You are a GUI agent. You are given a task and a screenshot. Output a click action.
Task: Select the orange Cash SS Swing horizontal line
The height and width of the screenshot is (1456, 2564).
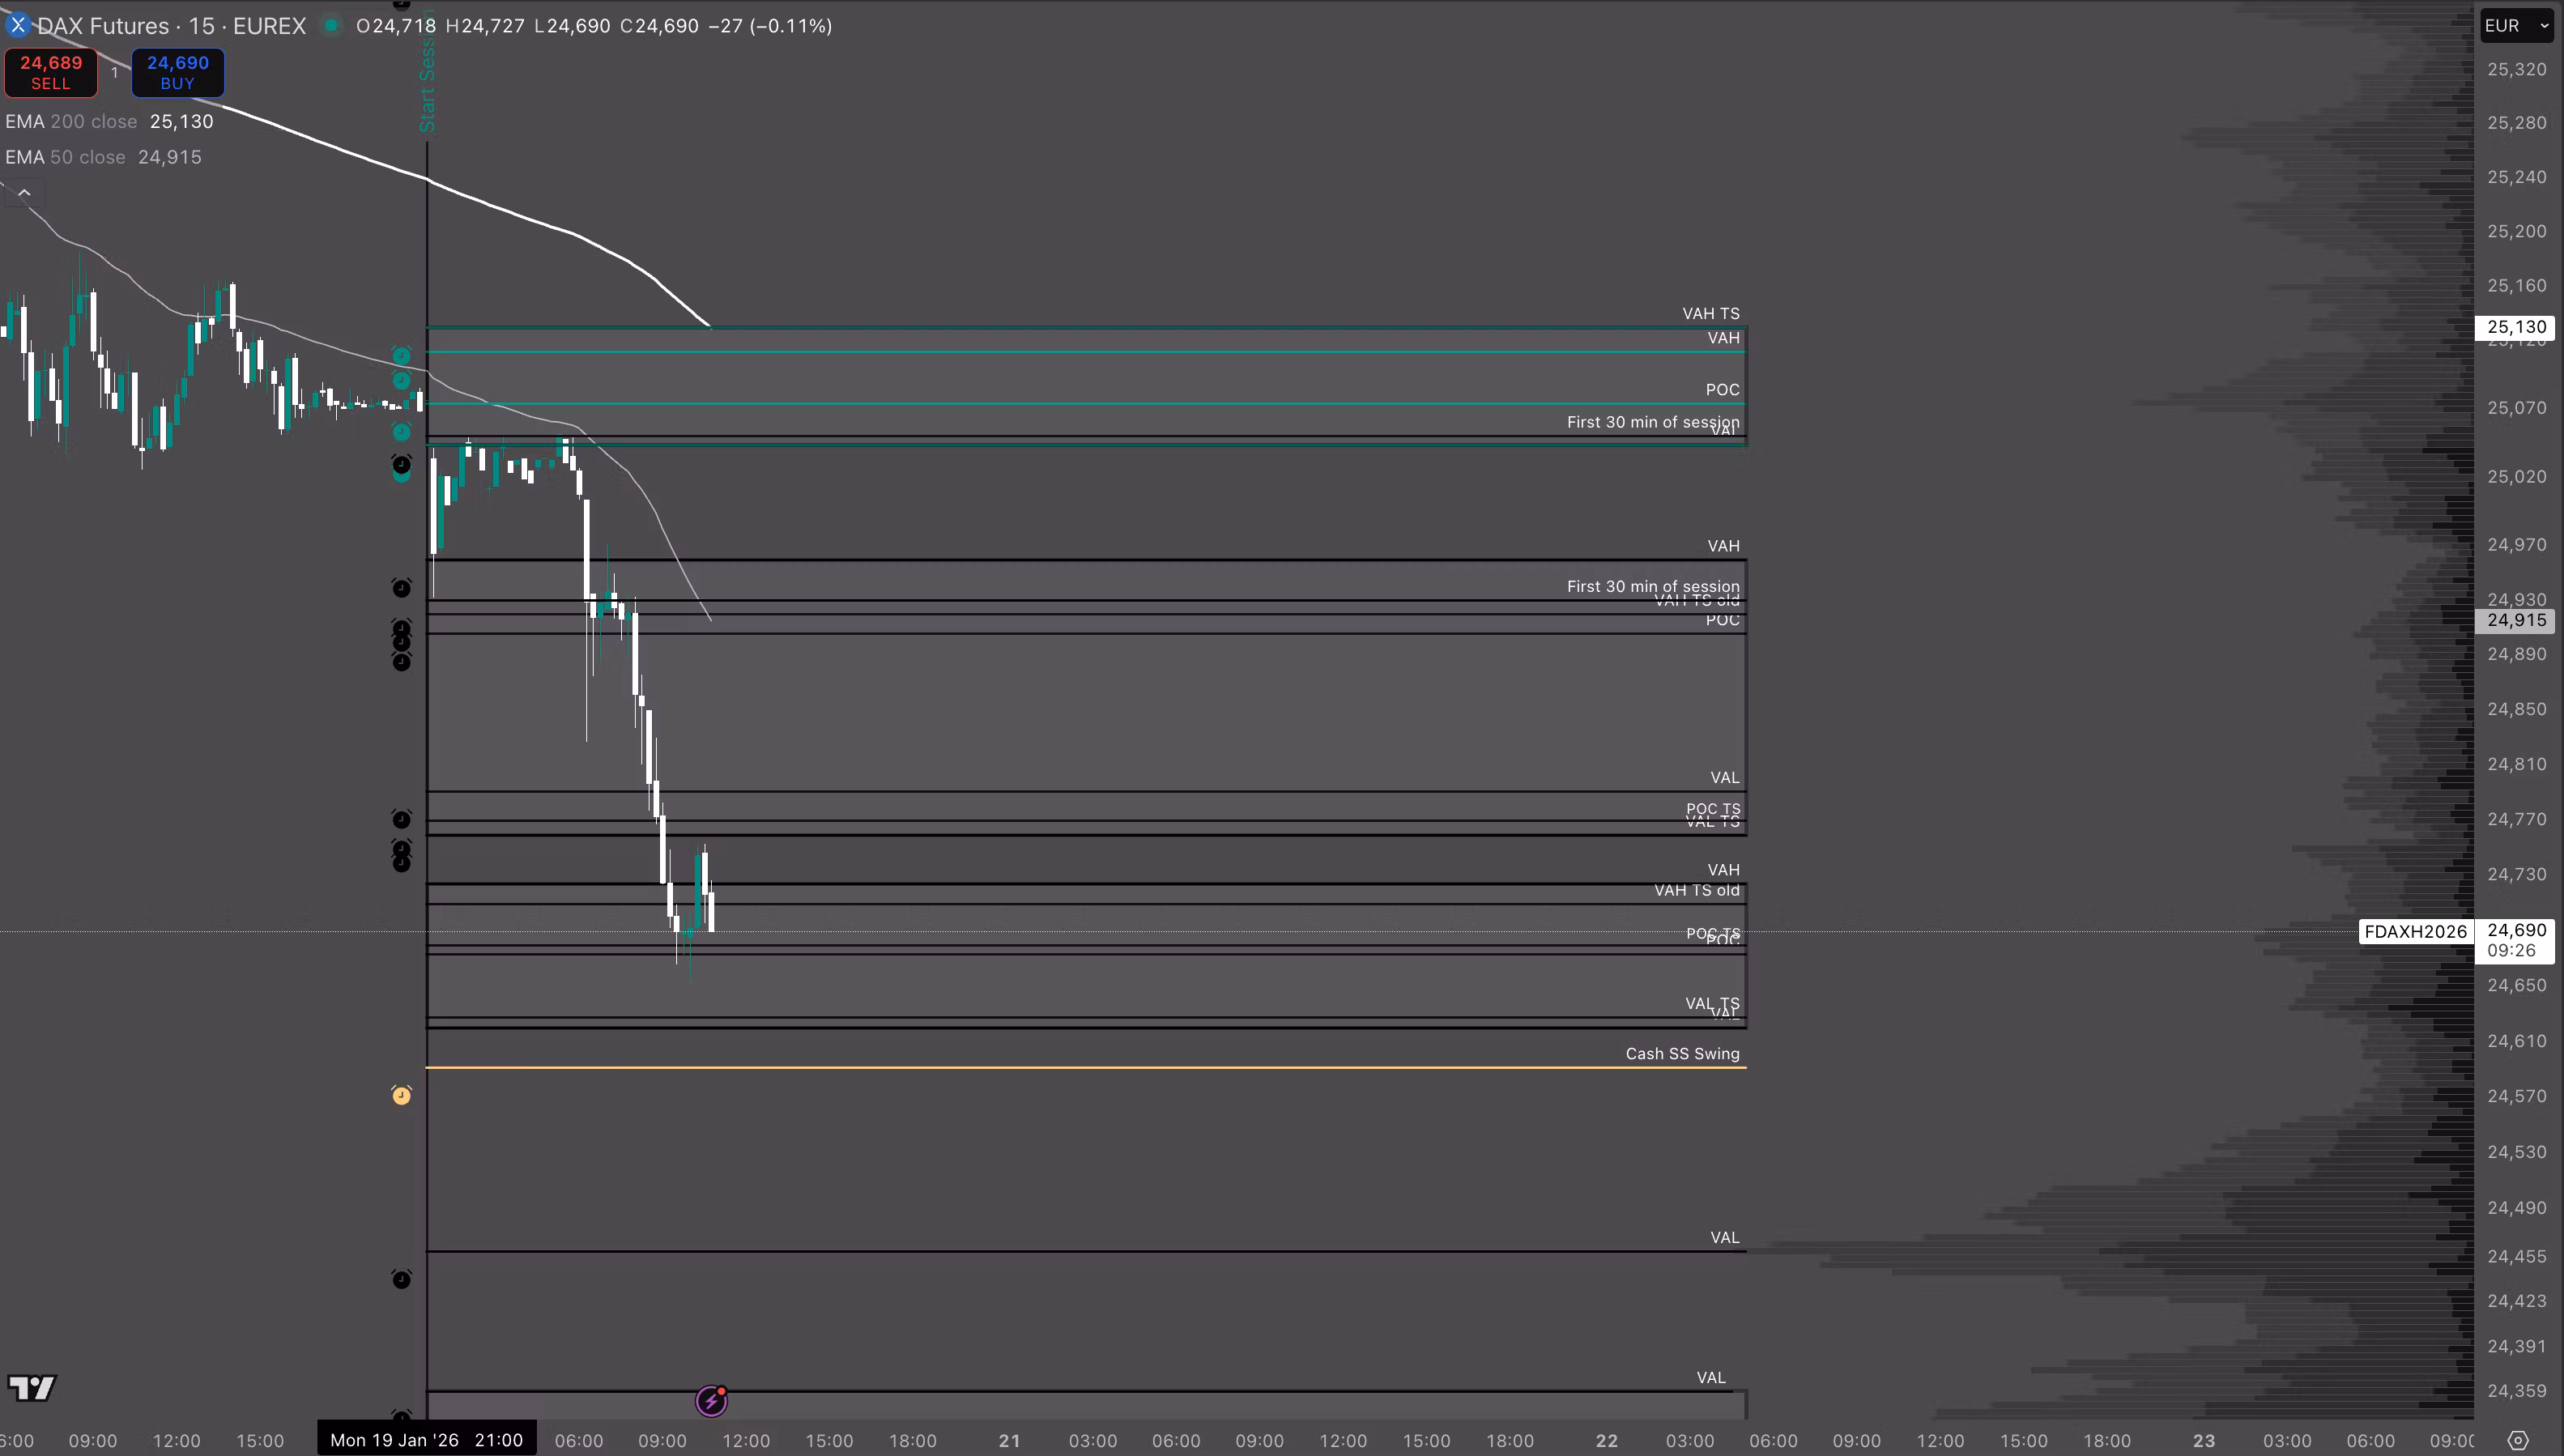[x=1085, y=1068]
